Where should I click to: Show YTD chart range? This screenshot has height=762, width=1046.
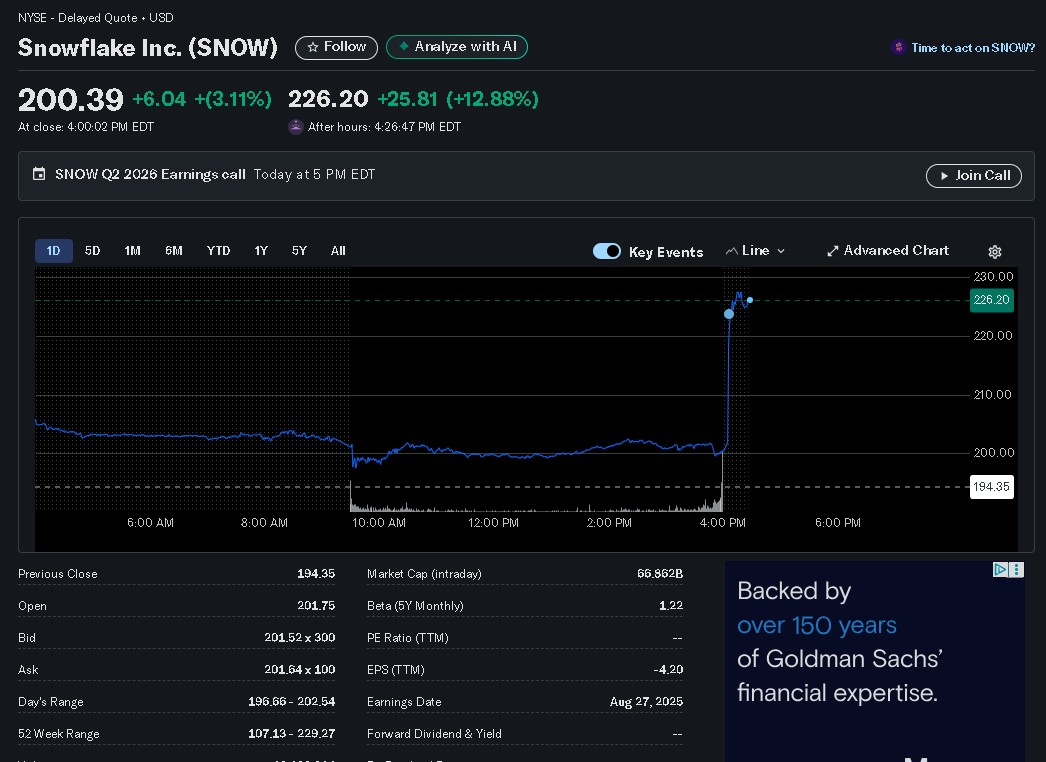(218, 251)
